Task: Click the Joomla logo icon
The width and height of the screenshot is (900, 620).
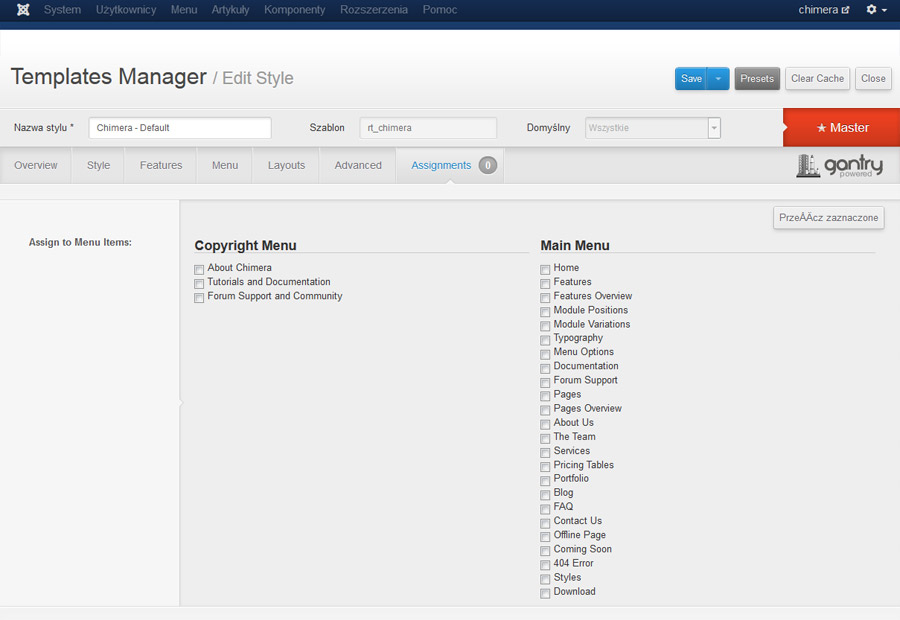Action: [x=23, y=10]
